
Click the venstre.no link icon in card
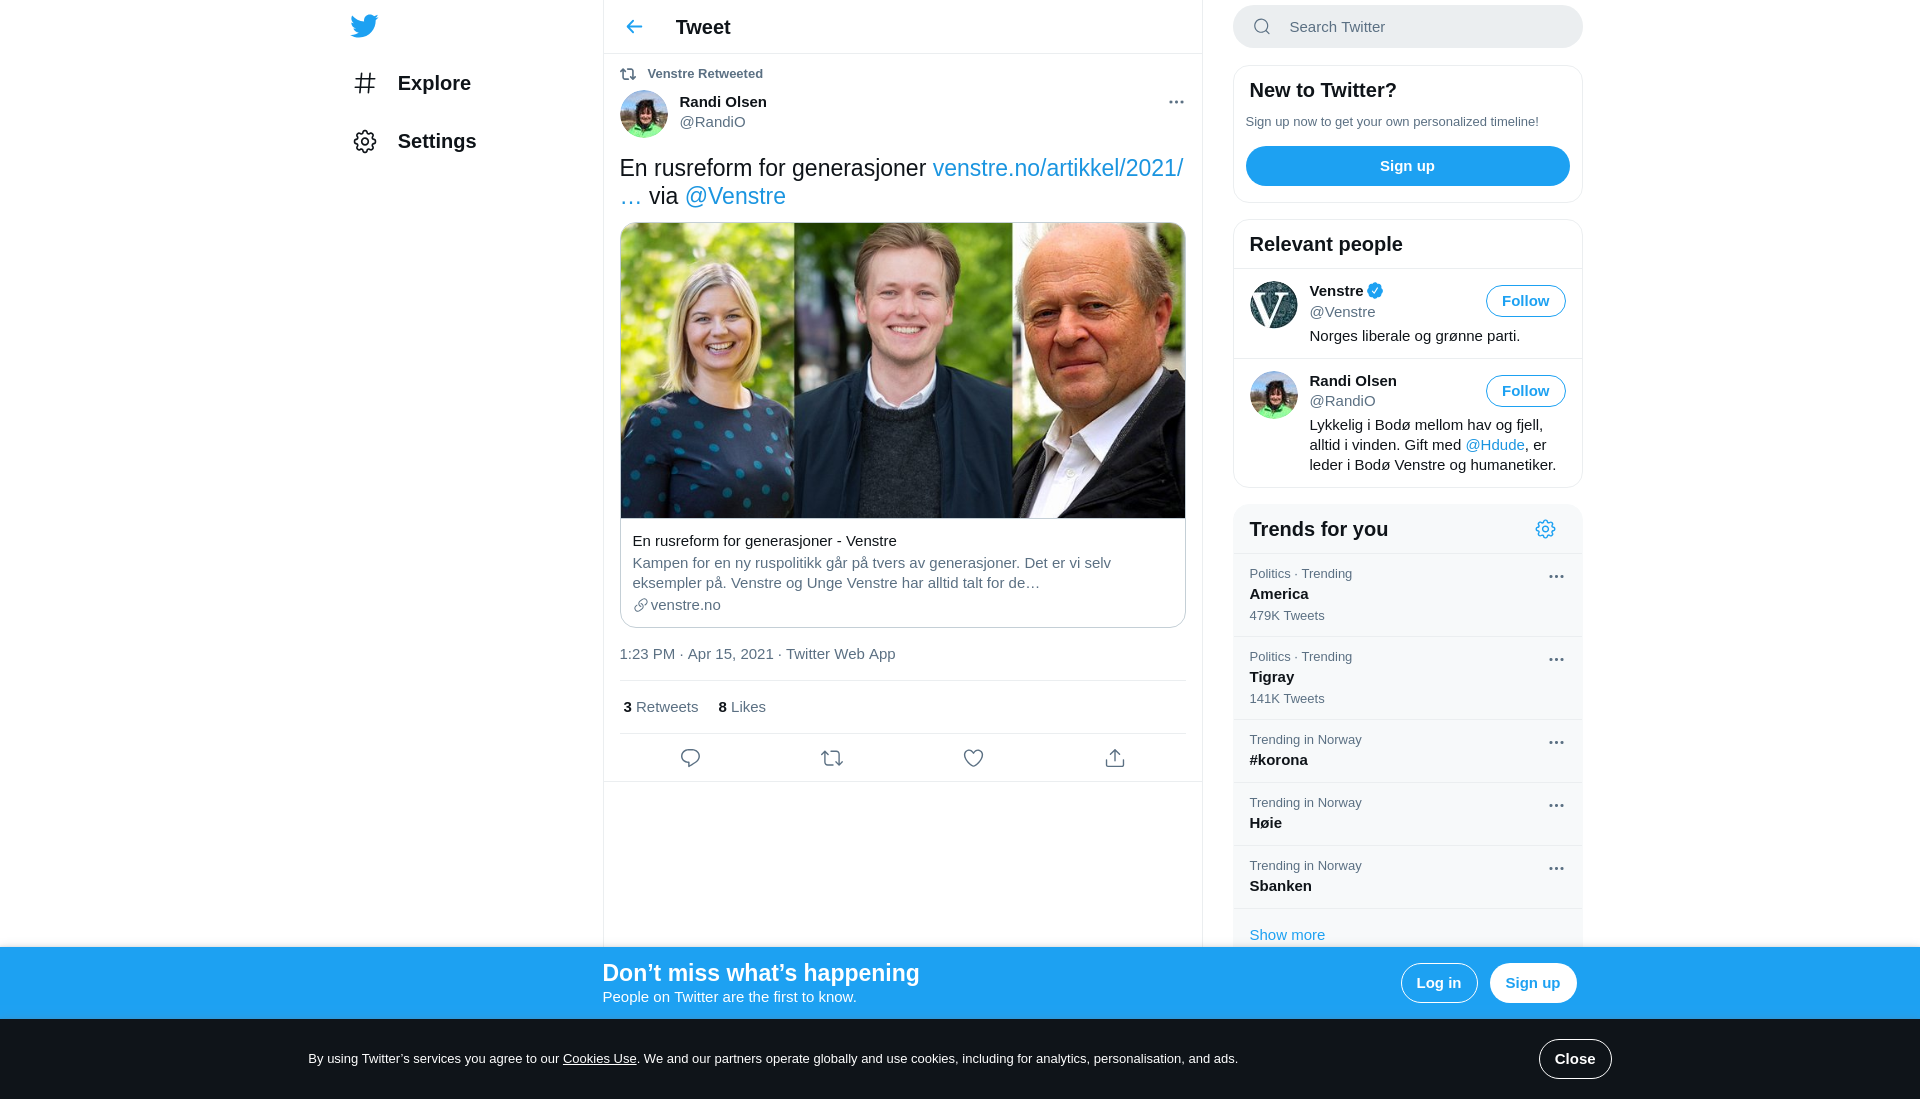click(x=640, y=605)
